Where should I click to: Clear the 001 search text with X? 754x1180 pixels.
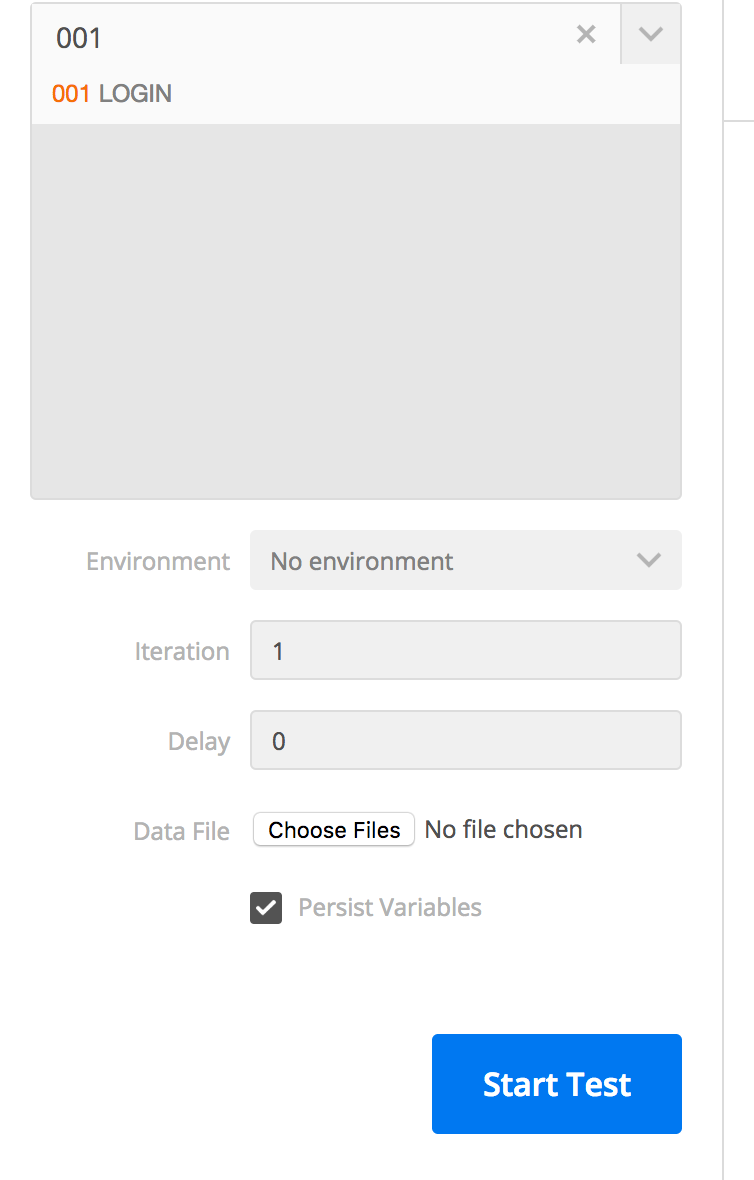click(x=586, y=35)
